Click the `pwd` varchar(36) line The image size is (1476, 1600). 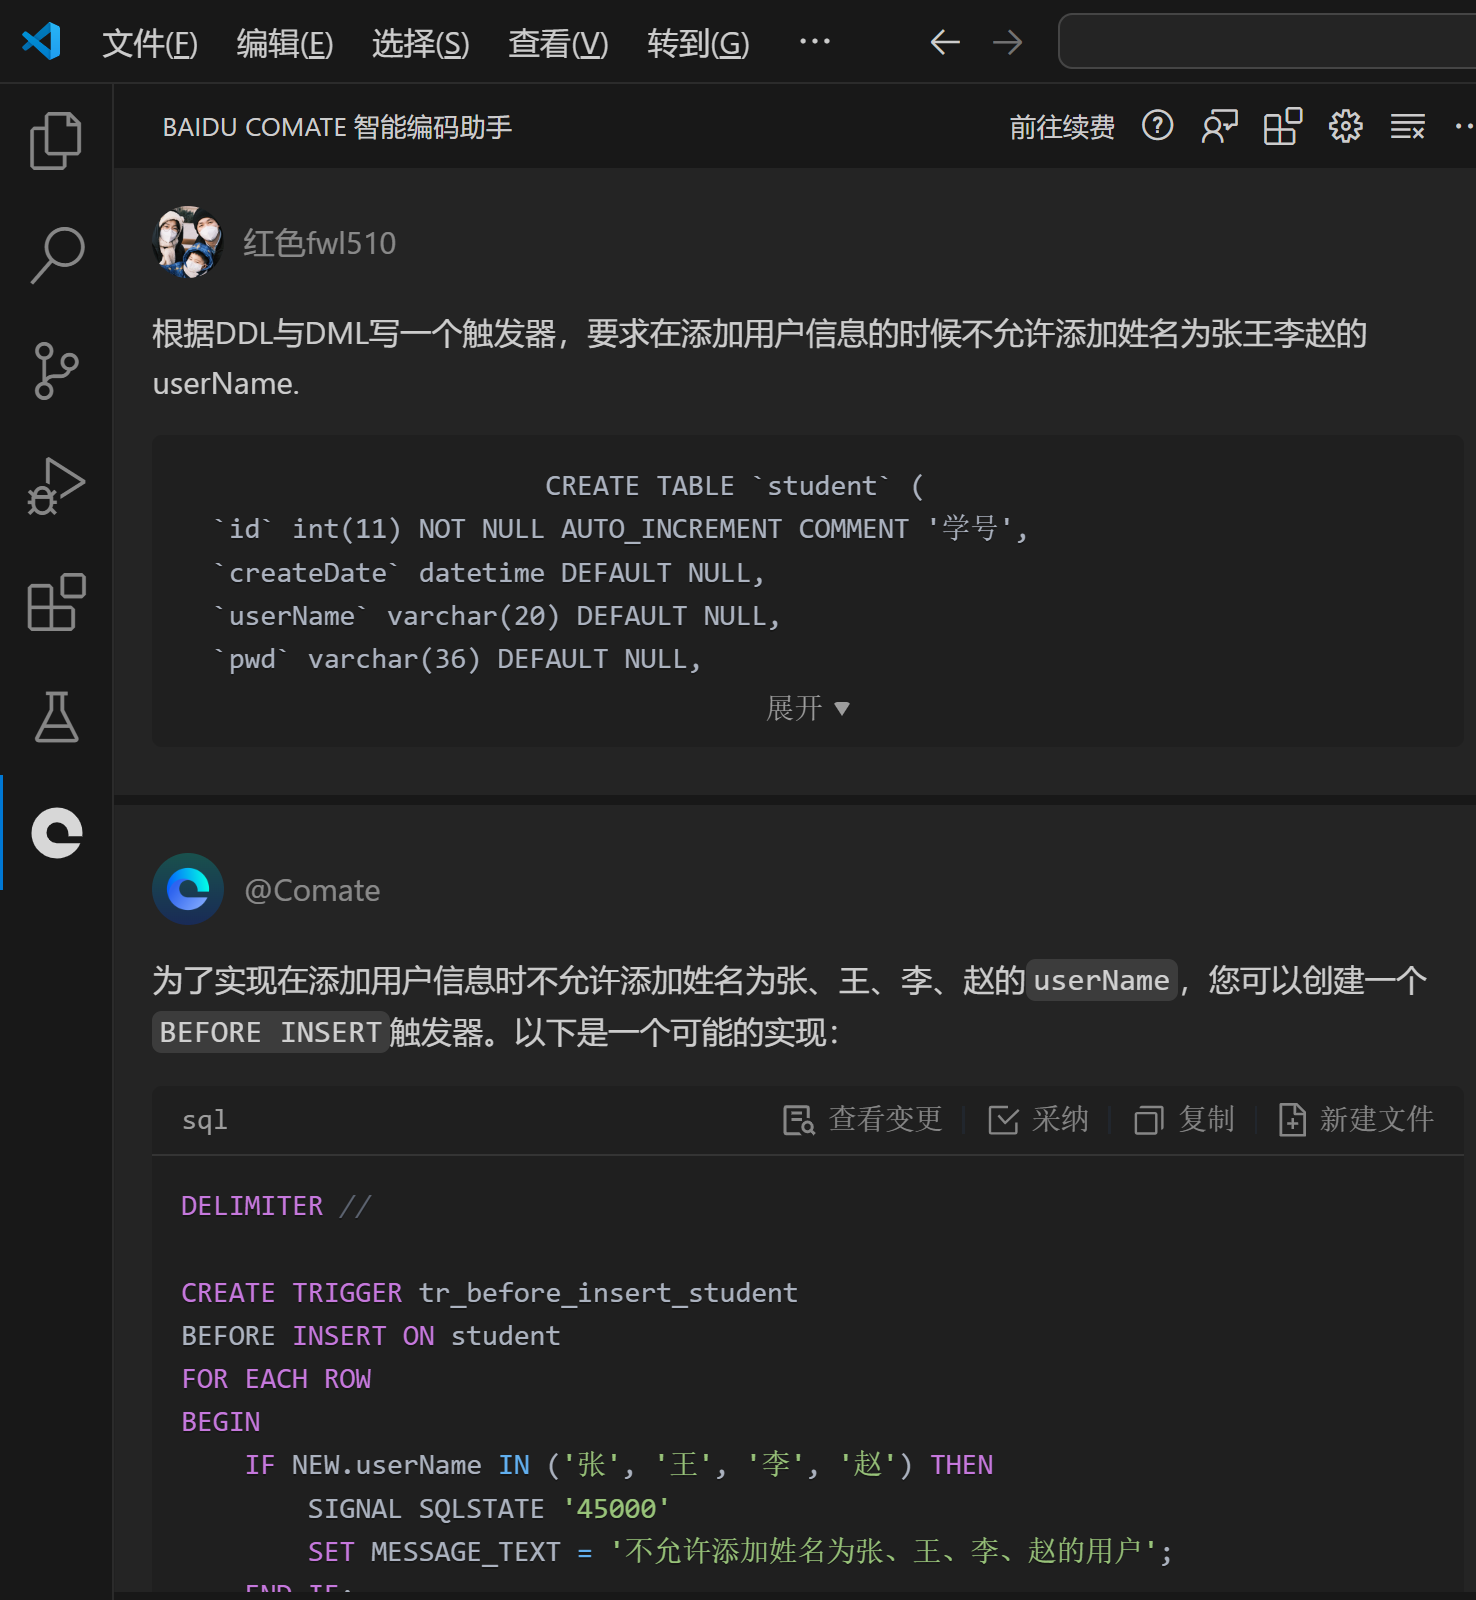[x=457, y=659]
